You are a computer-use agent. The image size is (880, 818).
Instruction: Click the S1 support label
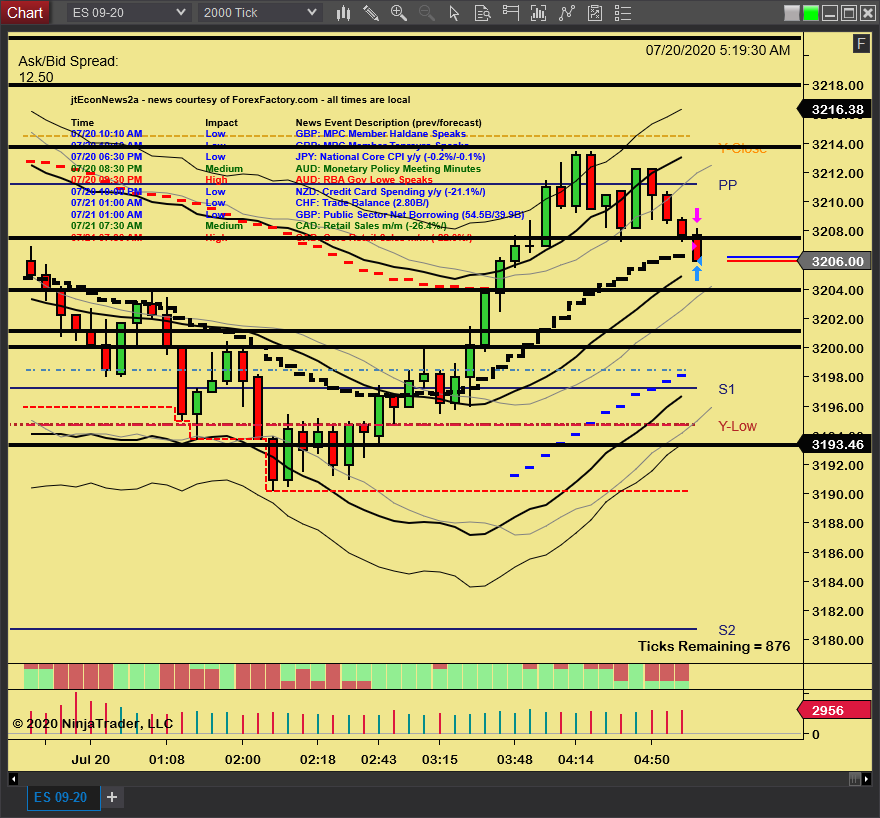(x=726, y=389)
